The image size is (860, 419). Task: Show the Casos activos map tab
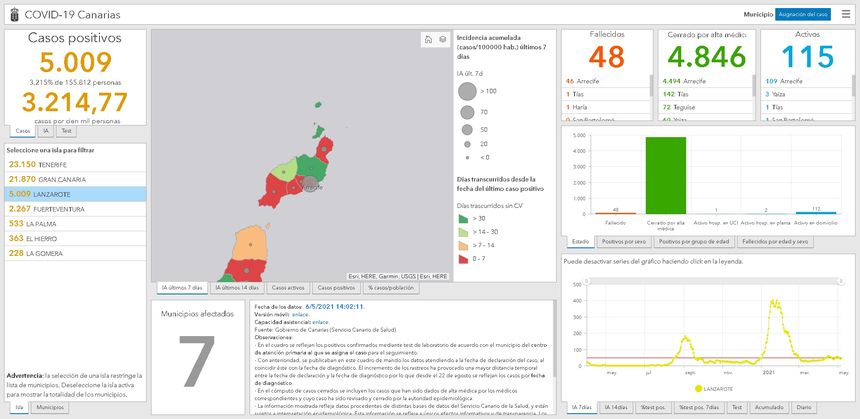288,288
